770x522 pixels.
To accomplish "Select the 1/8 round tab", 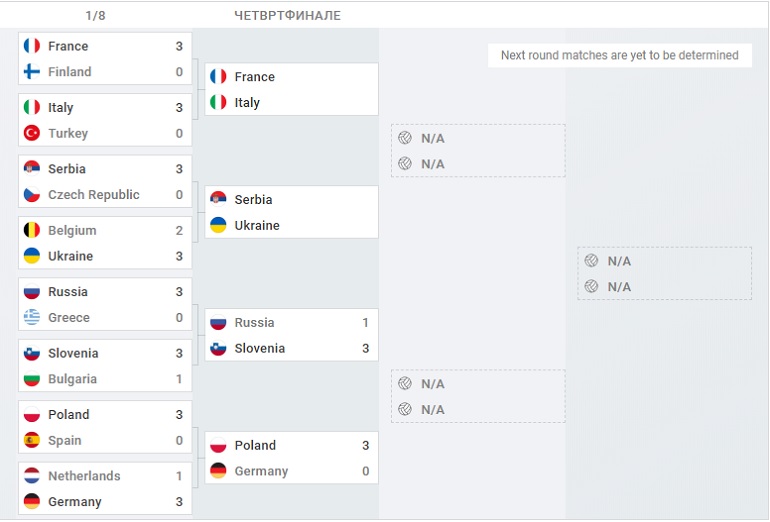I will (x=95, y=15).
